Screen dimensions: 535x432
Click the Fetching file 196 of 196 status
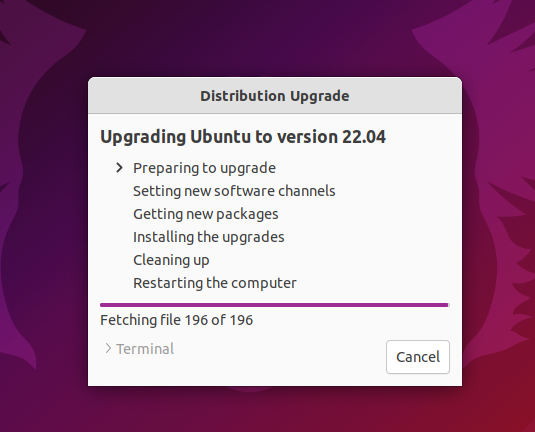(x=176, y=320)
